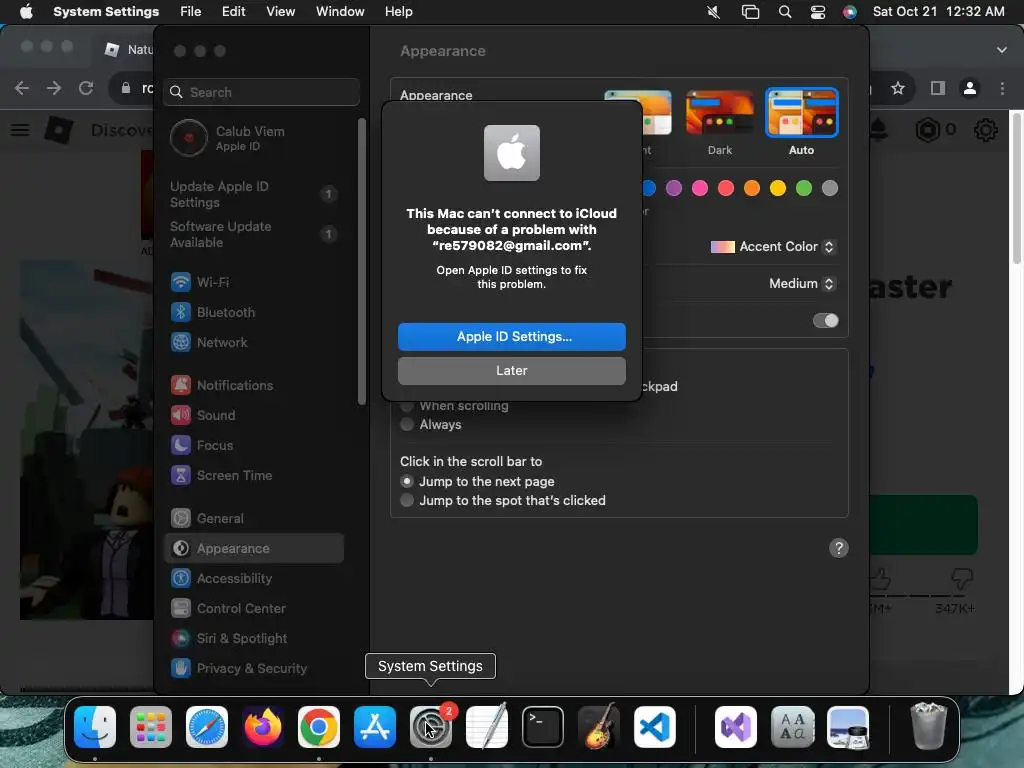Open the Edit menu
Image resolution: width=1024 pixels, height=768 pixels.
[234, 12]
